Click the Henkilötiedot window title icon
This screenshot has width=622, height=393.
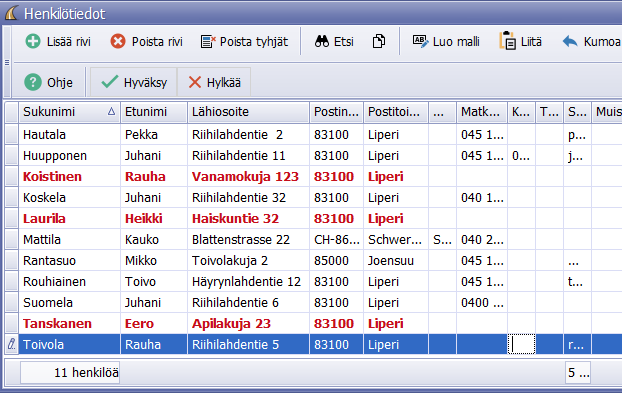pyautogui.click(x=12, y=13)
